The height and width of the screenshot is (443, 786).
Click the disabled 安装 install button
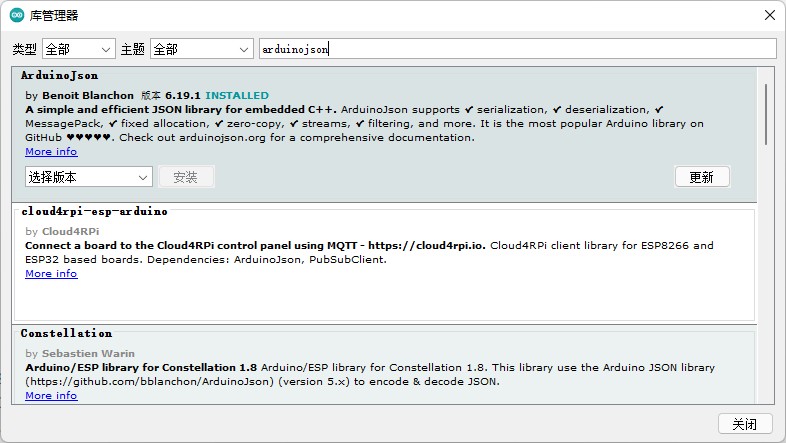(186, 177)
